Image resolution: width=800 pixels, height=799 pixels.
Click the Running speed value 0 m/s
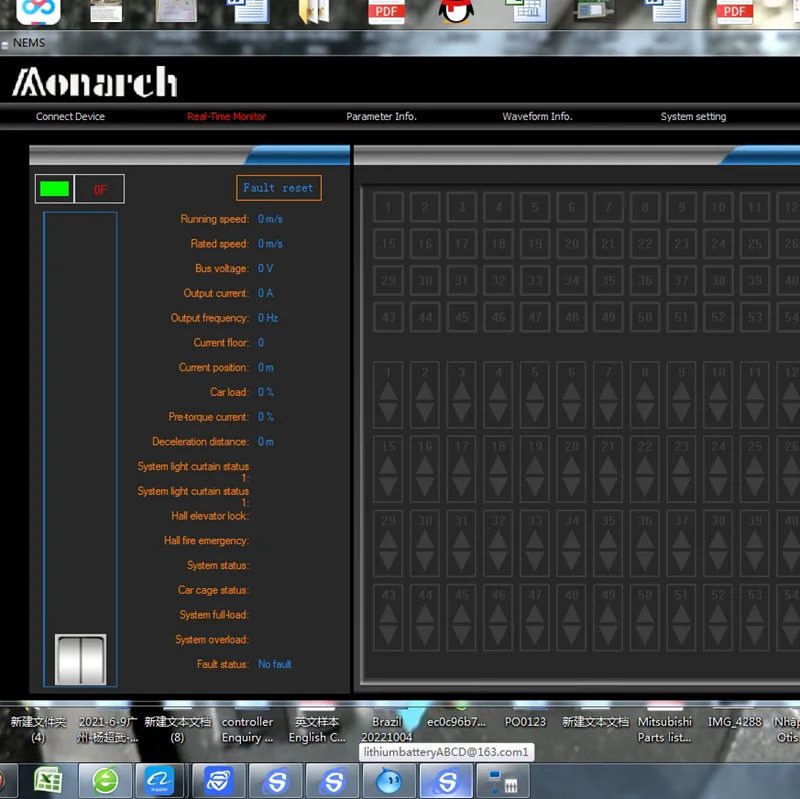[270, 219]
